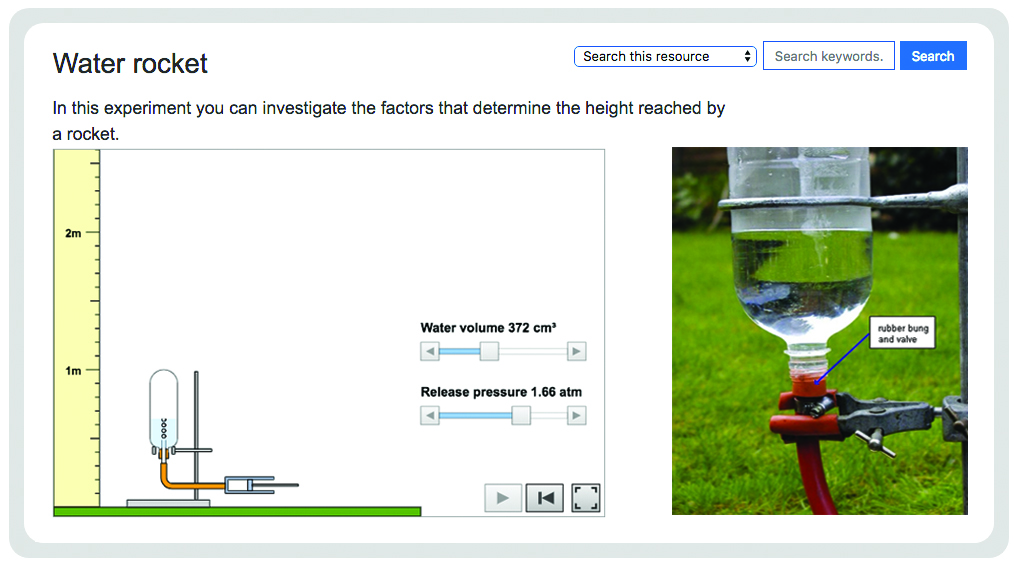Focus the Search keywords input field
This screenshot has width=1020, height=568.
[829, 56]
